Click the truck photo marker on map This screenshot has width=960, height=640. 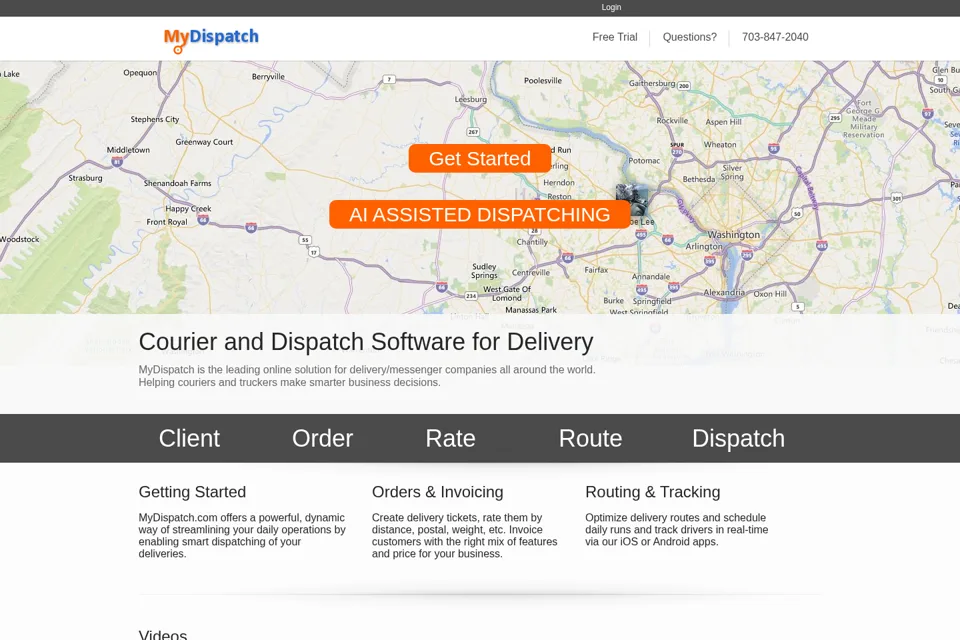(632, 198)
